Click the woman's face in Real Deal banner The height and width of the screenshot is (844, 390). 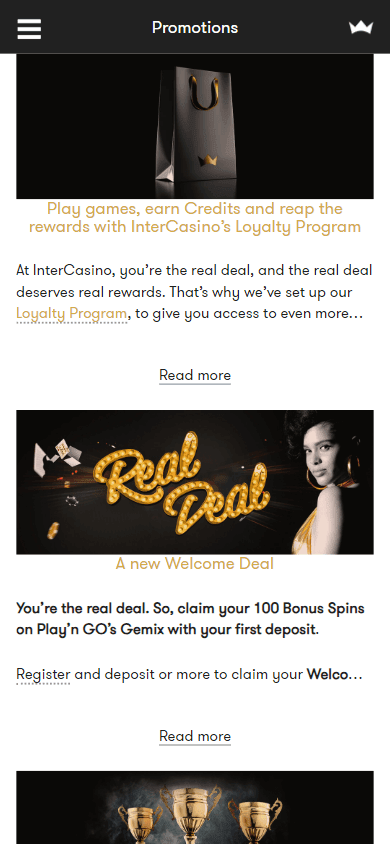[x=324, y=451]
